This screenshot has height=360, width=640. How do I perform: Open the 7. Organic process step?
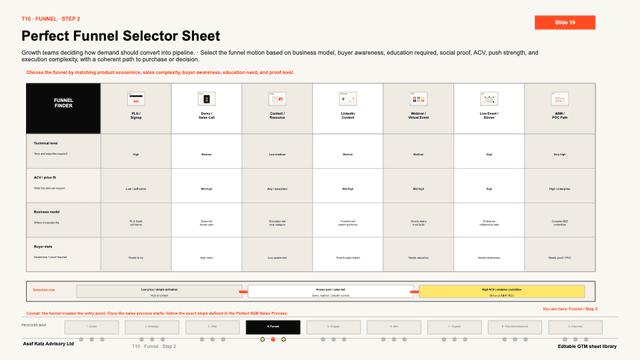[454, 327]
